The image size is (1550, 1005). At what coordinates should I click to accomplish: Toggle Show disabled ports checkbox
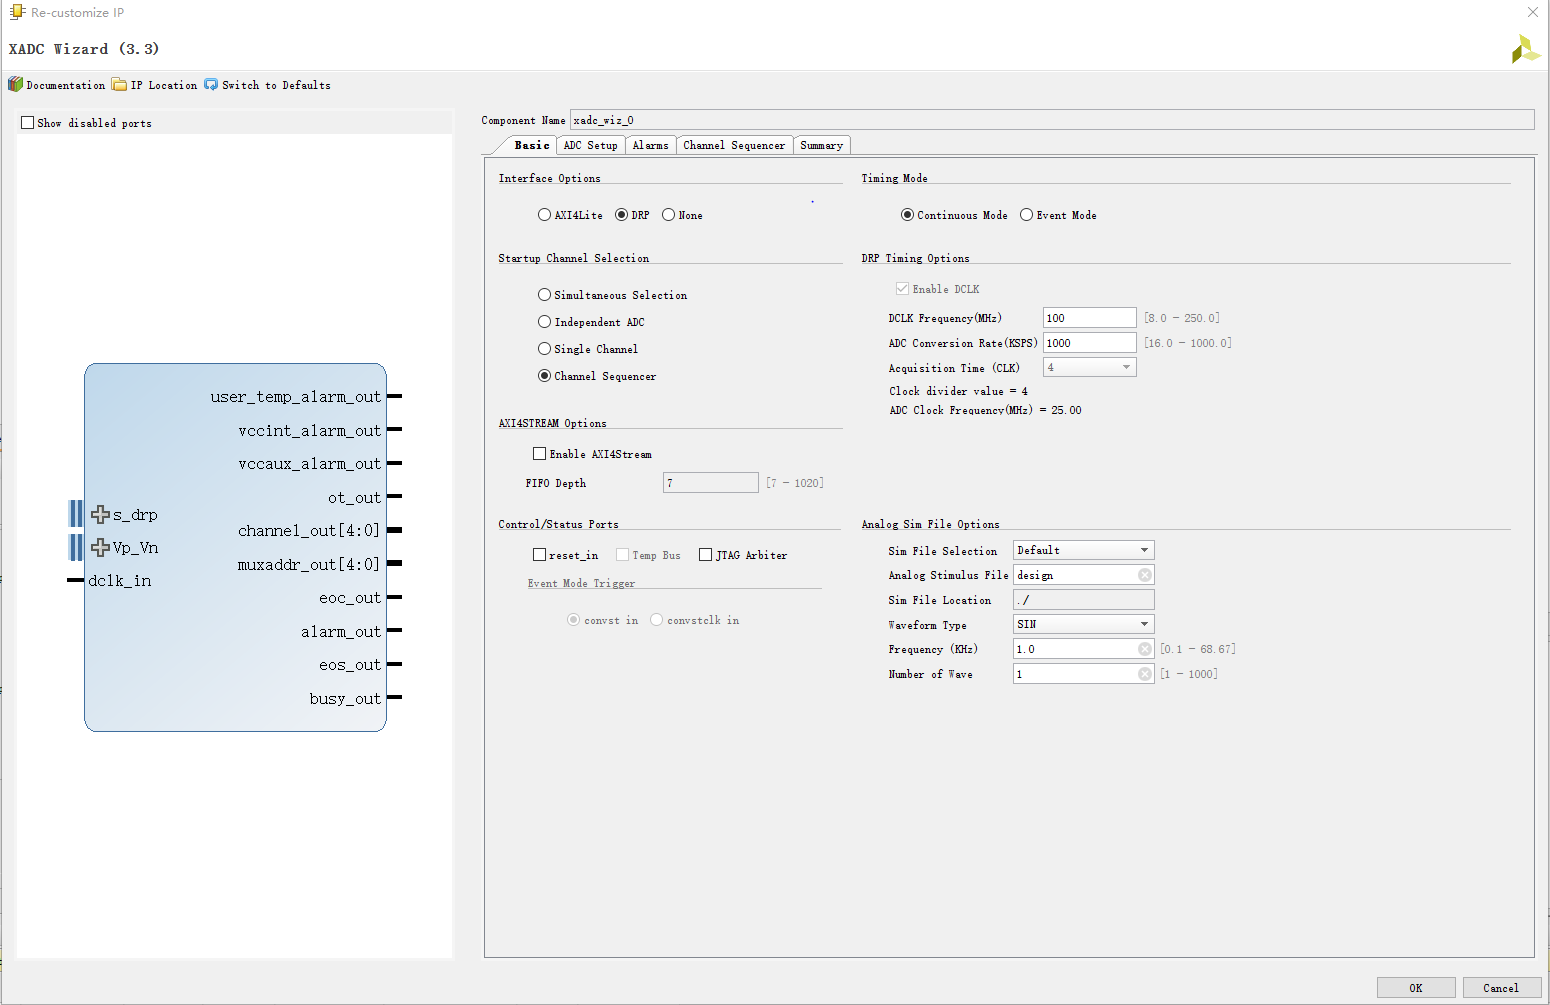click(28, 123)
